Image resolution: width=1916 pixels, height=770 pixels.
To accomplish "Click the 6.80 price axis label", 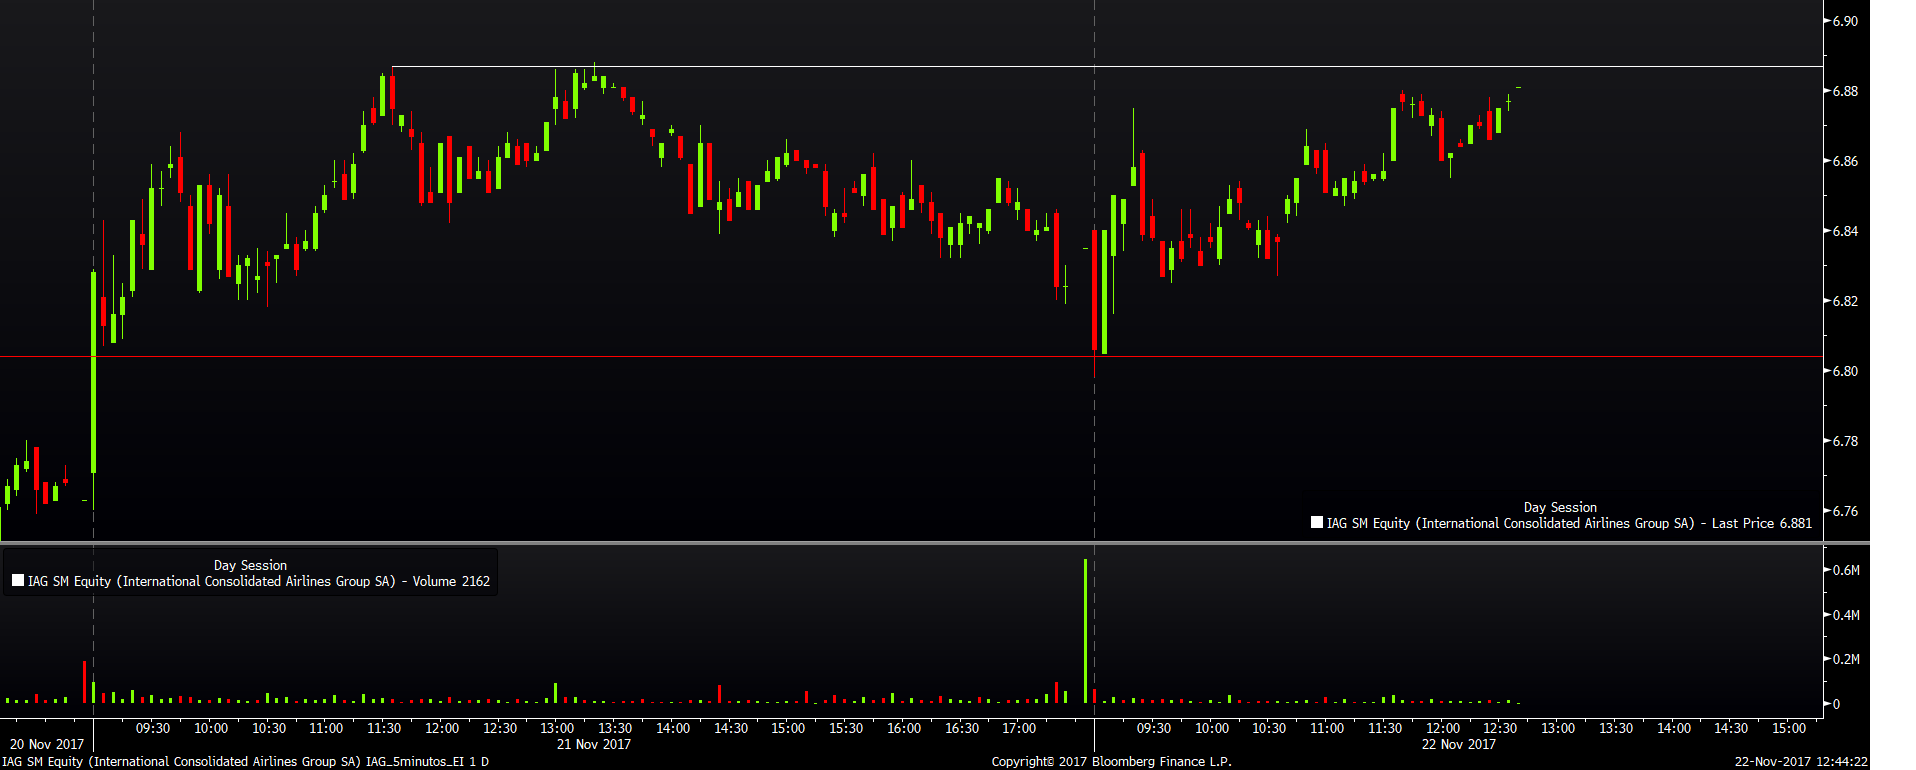I will 1845,371.
